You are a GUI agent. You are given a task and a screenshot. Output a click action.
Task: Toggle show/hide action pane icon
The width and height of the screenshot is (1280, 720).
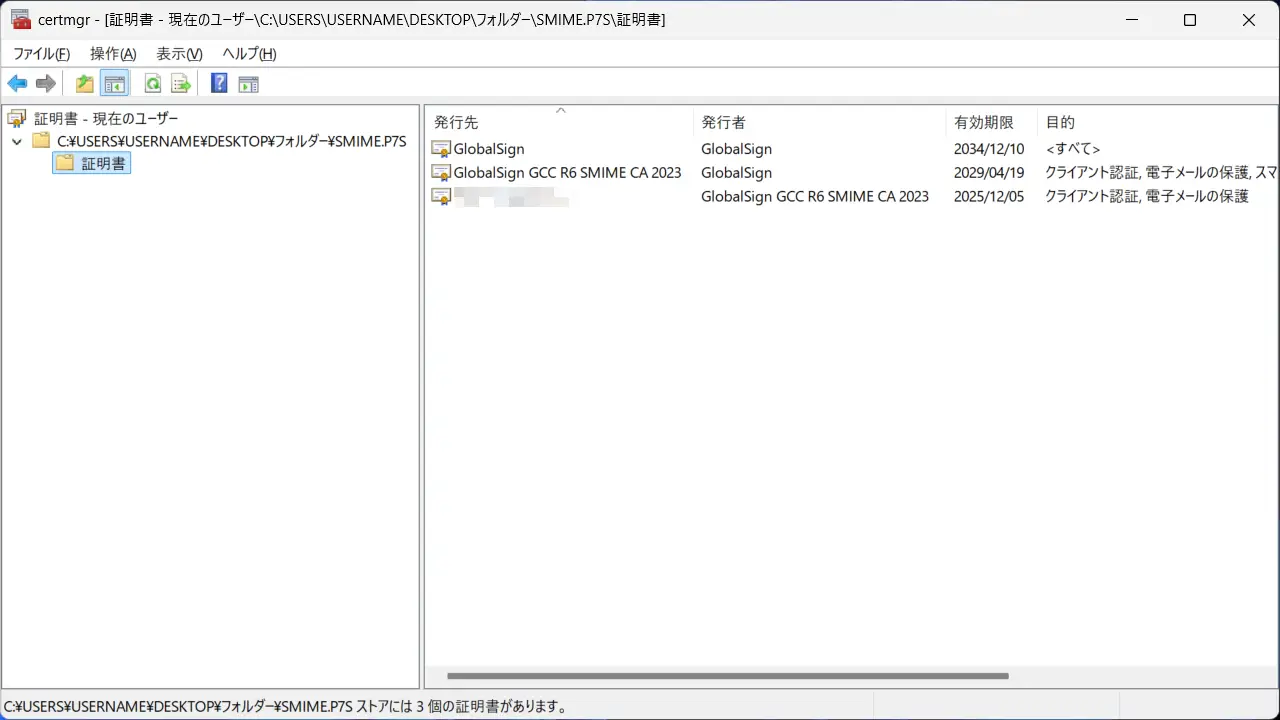click(x=248, y=84)
